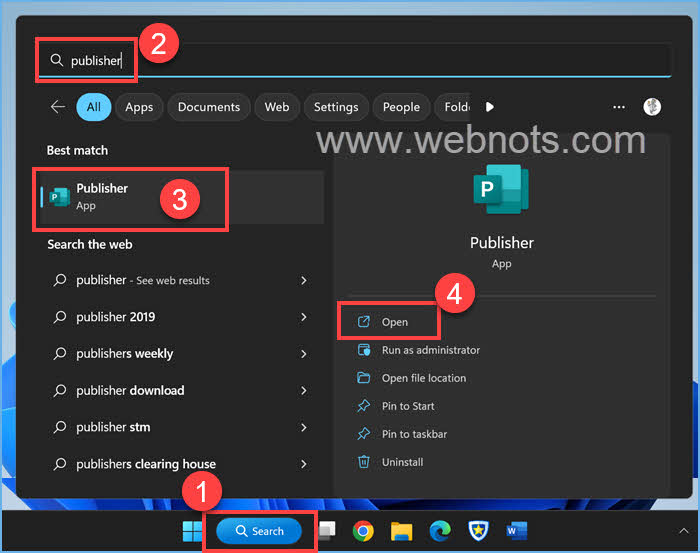Click the Run as administrator shield icon
Viewport: 700px width, 553px height.
pyautogui.click(x=364, y=350)
